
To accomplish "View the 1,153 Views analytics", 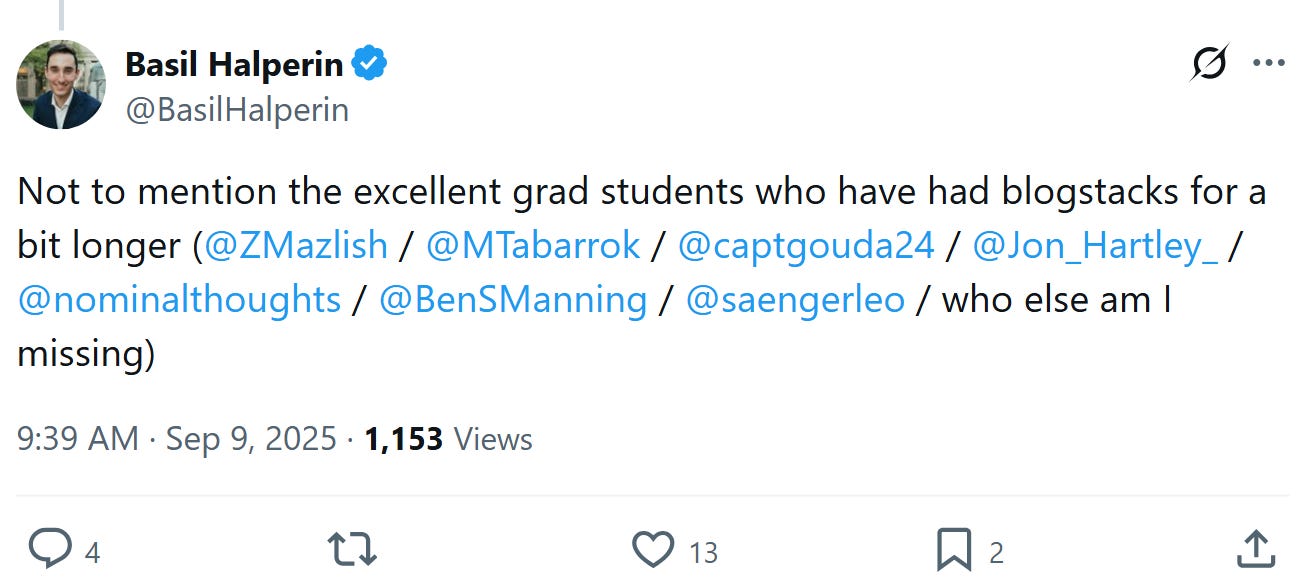I will coord(448,439).
